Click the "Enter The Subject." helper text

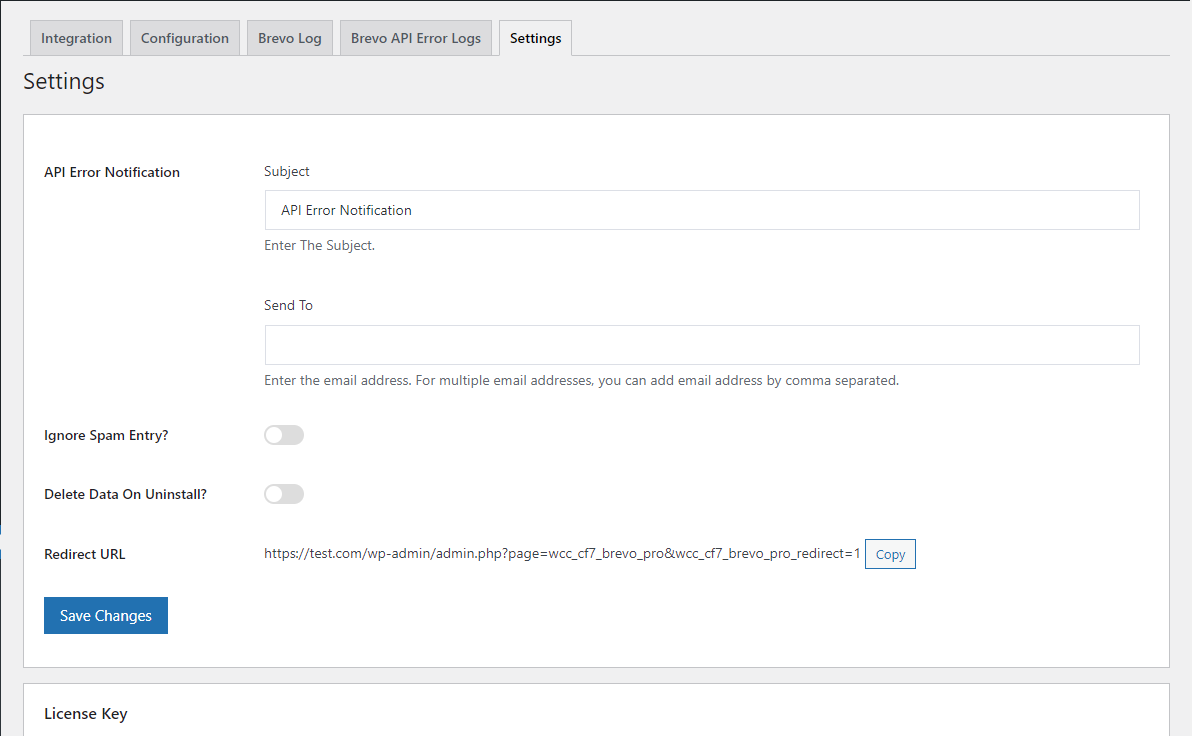tap(319, 245)
